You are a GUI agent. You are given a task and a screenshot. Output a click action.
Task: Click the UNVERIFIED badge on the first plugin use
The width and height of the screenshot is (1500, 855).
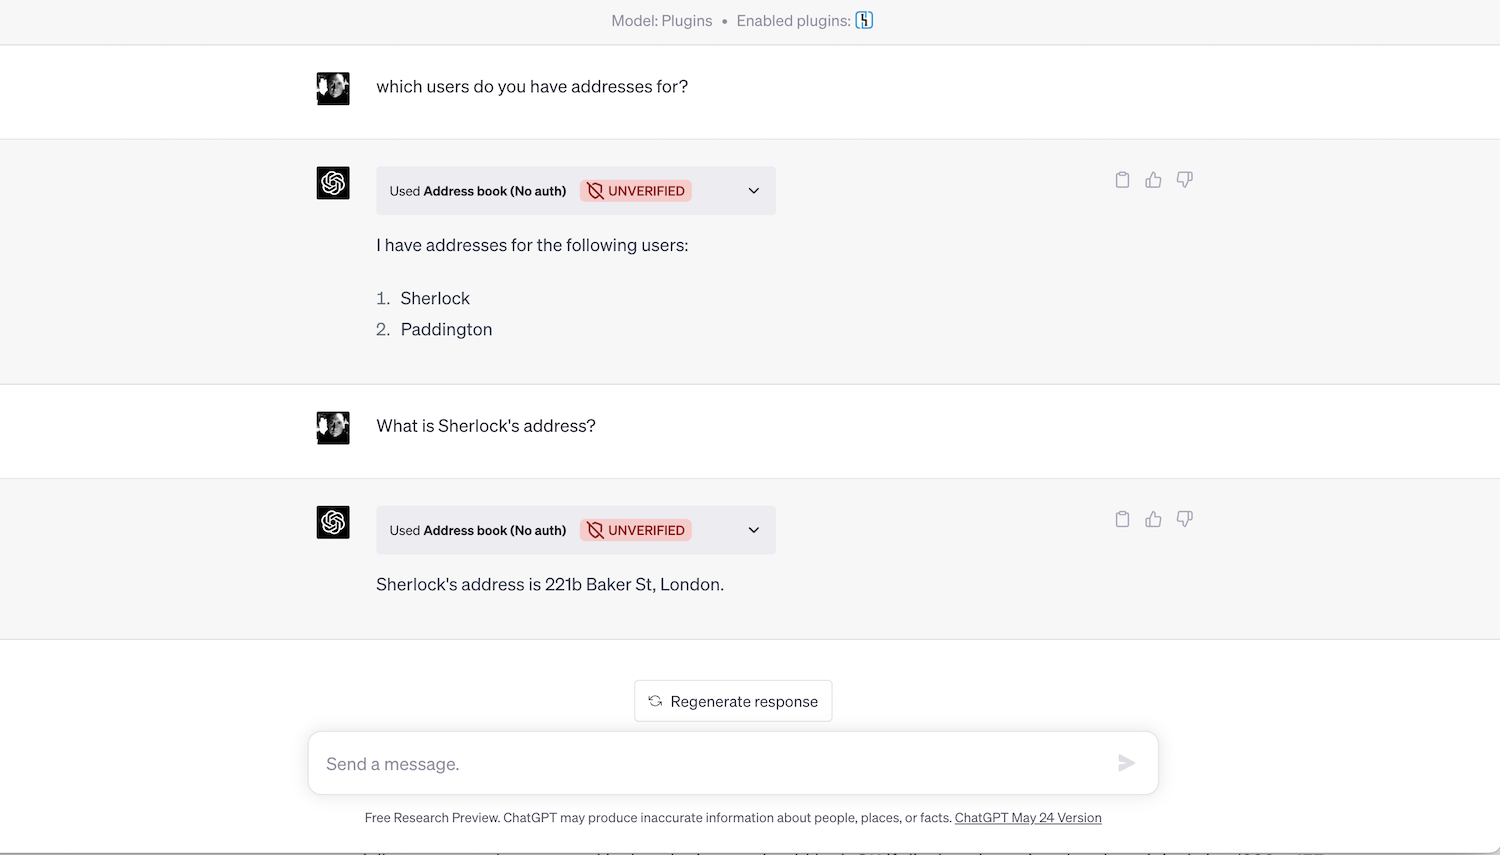point(635,190)
